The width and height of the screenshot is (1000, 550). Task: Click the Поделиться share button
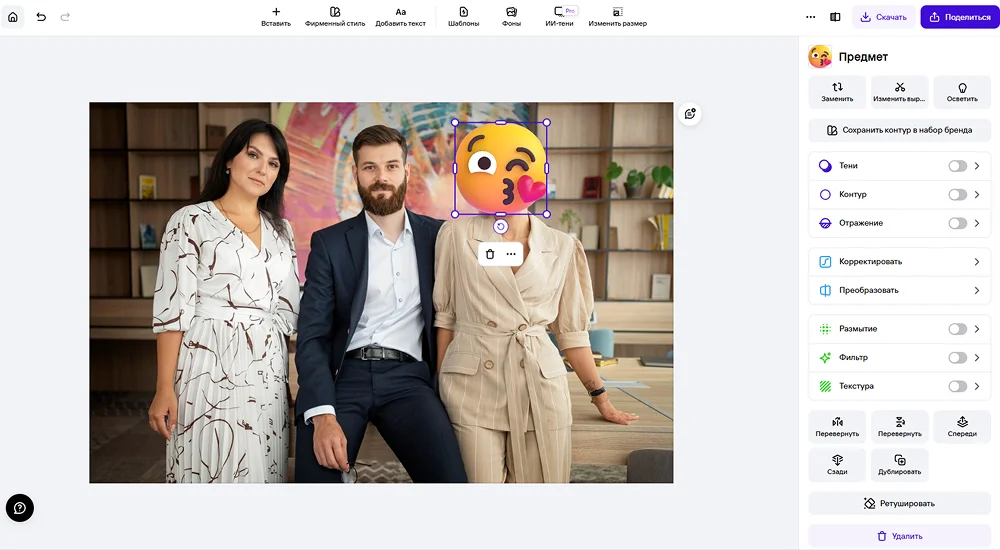coord(959,17)
